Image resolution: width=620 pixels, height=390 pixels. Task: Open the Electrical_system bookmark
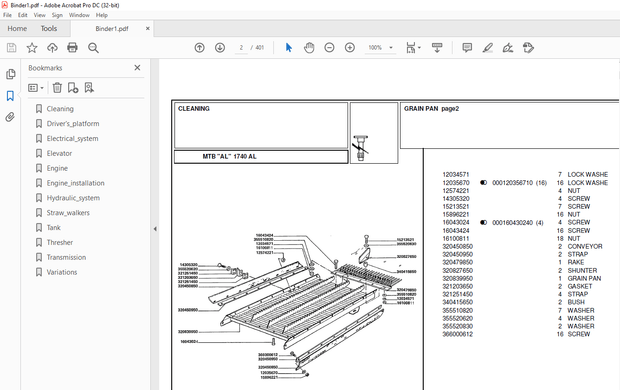pos(72,138)
